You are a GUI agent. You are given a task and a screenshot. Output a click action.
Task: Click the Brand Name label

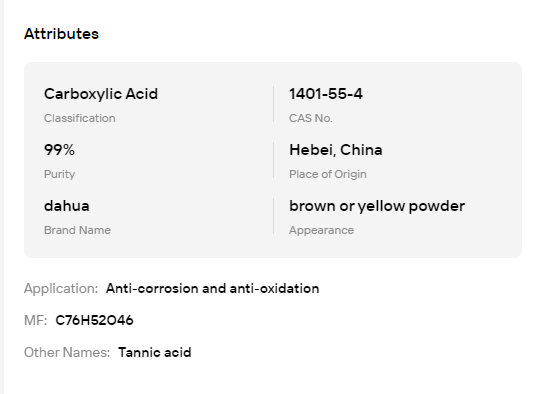pyautogui.click(x=77, y=230)
